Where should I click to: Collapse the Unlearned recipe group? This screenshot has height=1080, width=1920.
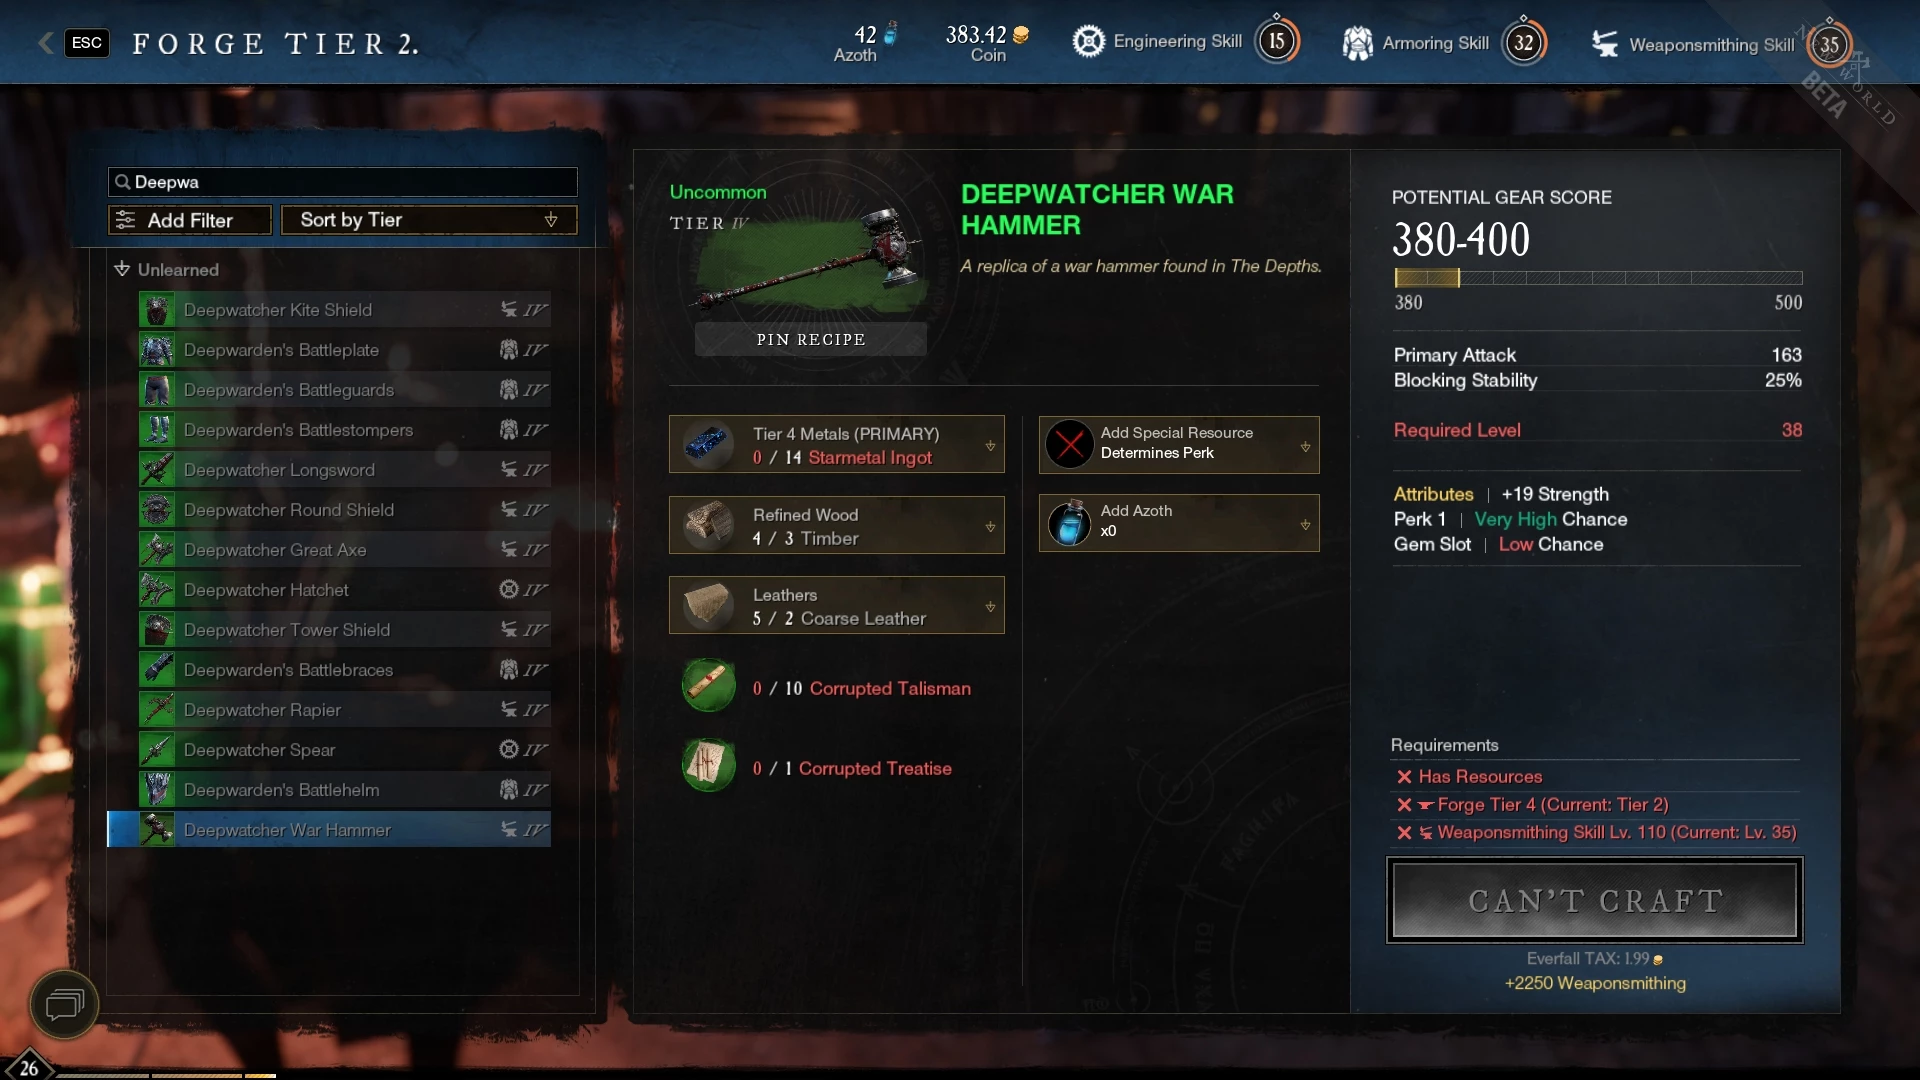pos(122,269)
